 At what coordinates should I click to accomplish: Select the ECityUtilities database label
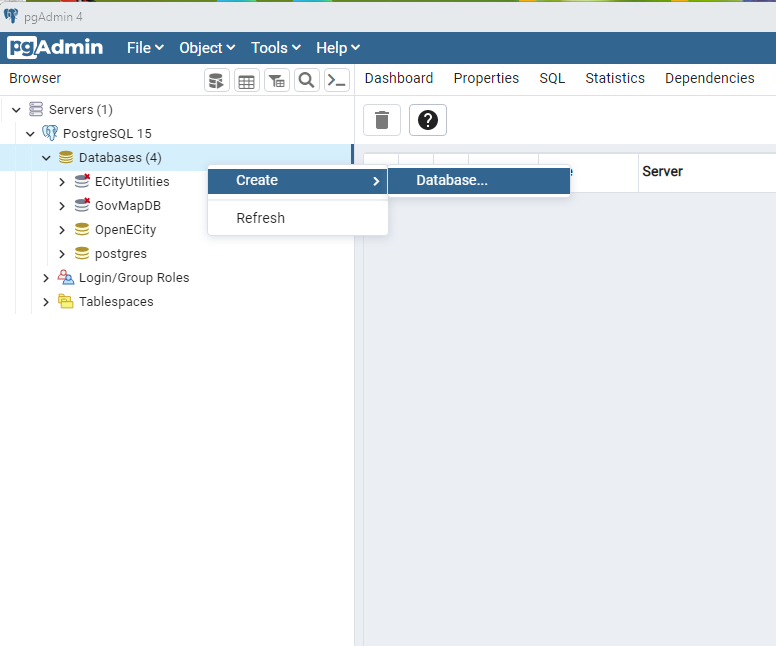[x=132, y=182]
